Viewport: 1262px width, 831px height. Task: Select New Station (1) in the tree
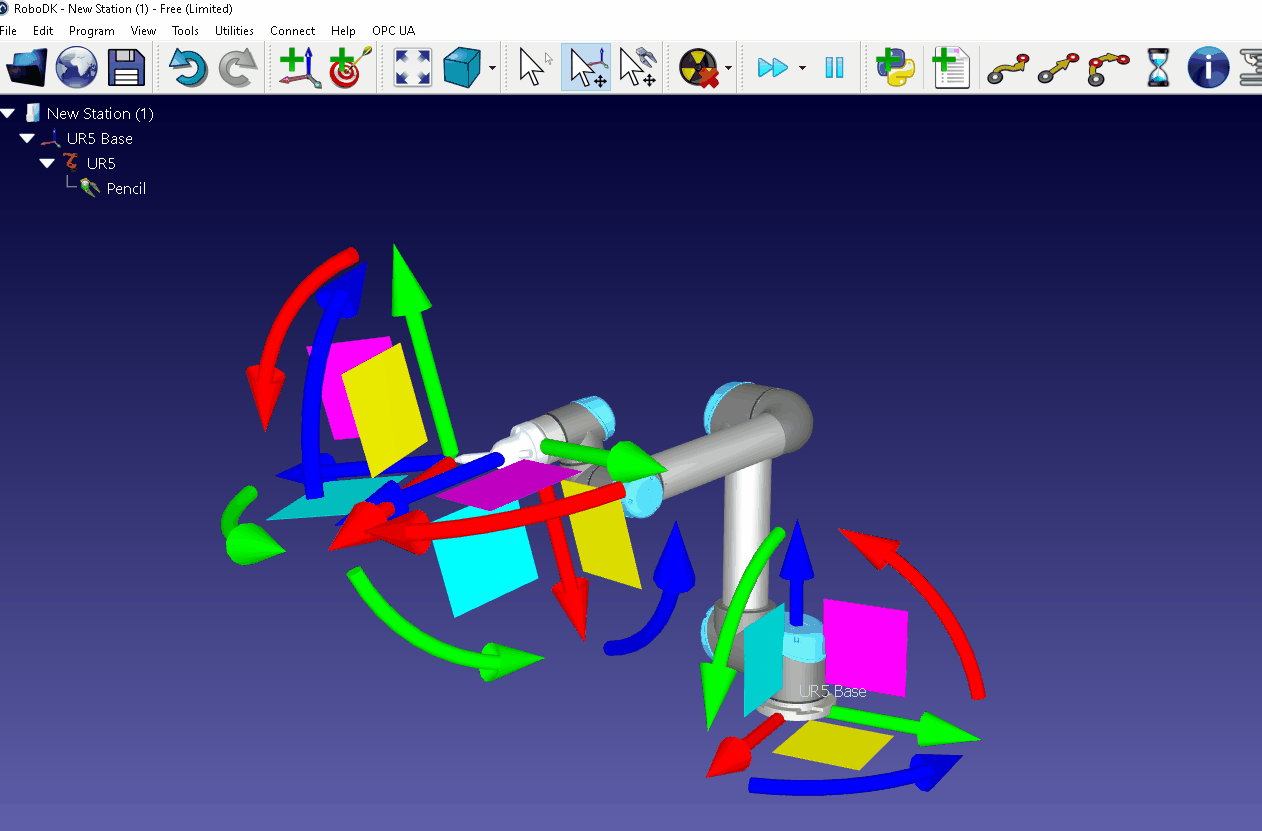[x=100, y=113]
